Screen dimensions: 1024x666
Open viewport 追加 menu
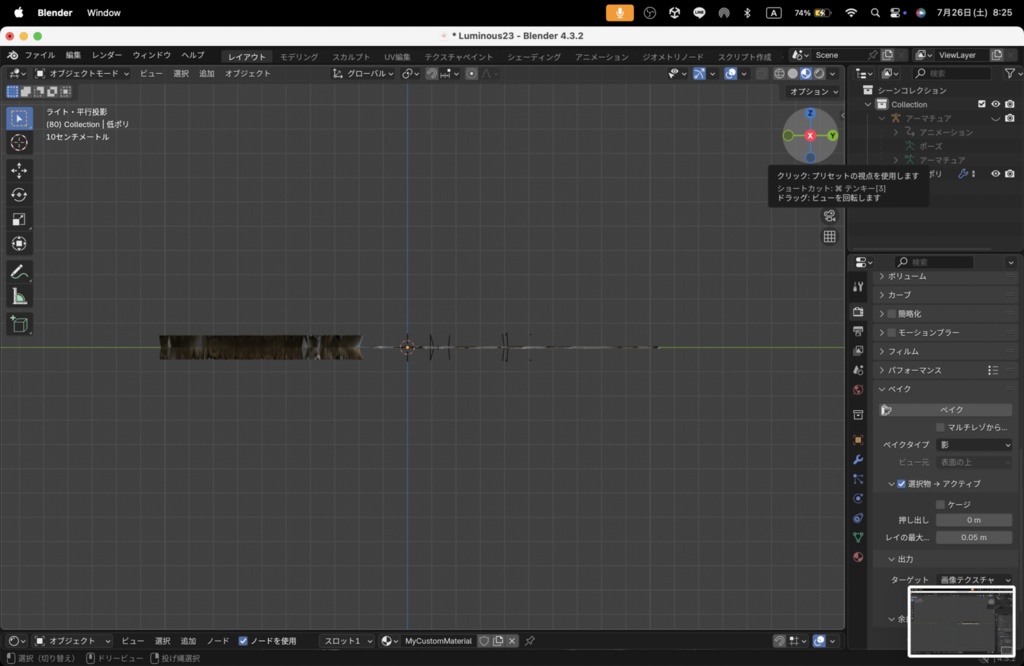tap(206, 74)
